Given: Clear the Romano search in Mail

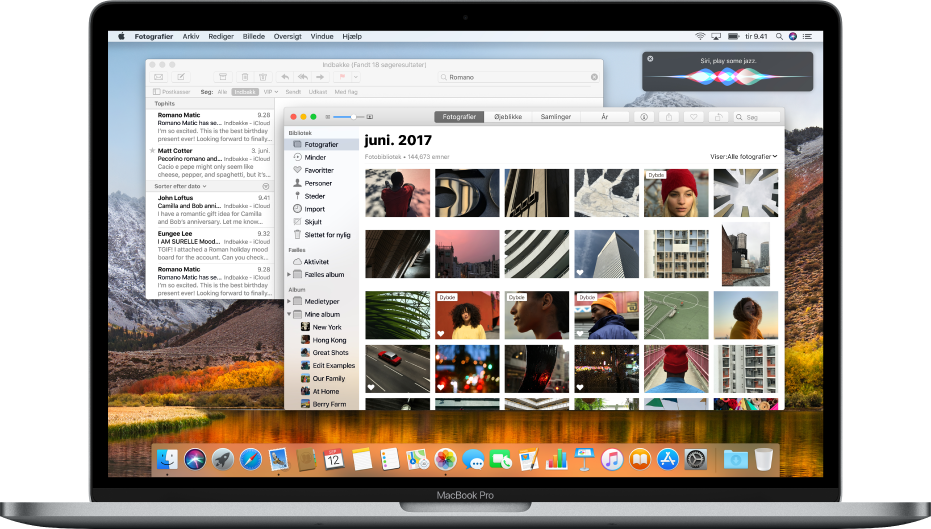Looking at the screenshot, I should pos(594,77).
